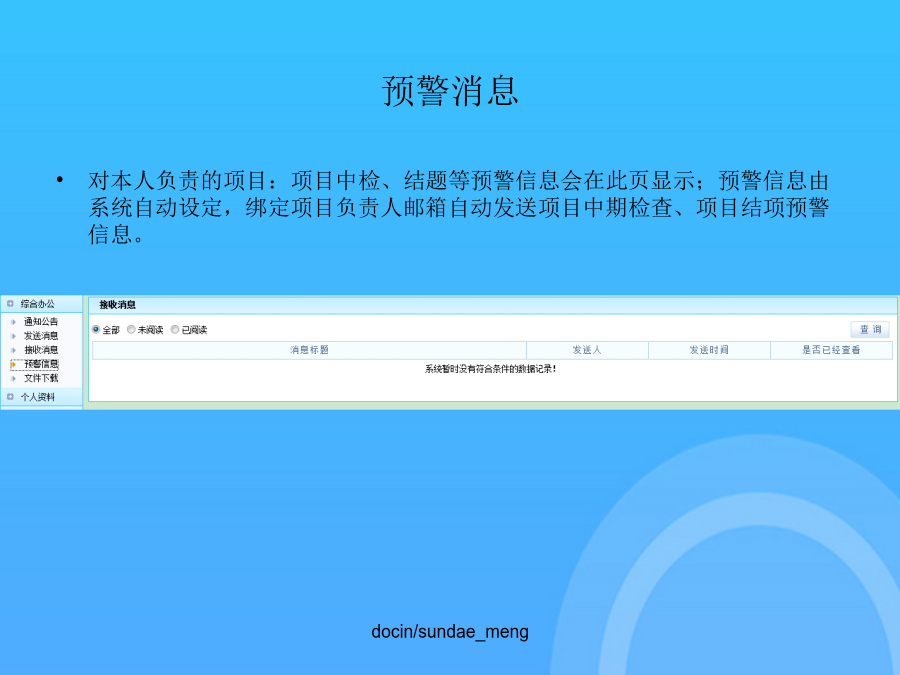The width and height of the screenshot is (900, 675).
Task: Click the slide title 预警消息
Action: (x=450, y=91)
